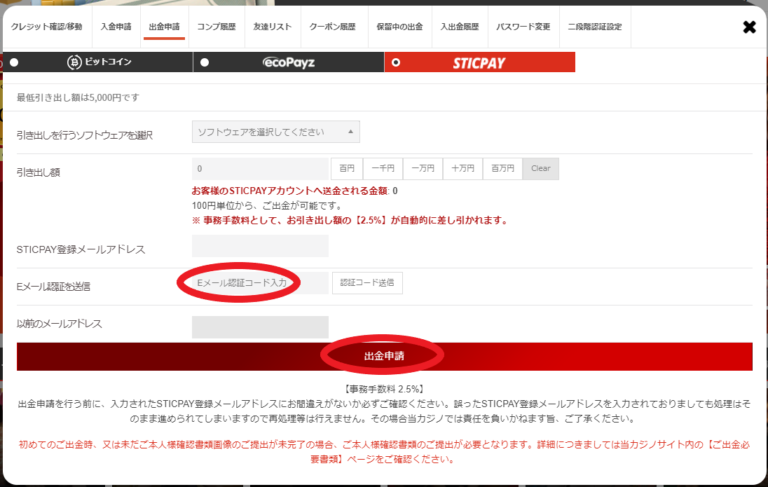Screen dimensions: 768x487
Task: Switch to the 出金申請 tab
Action: 164,26
